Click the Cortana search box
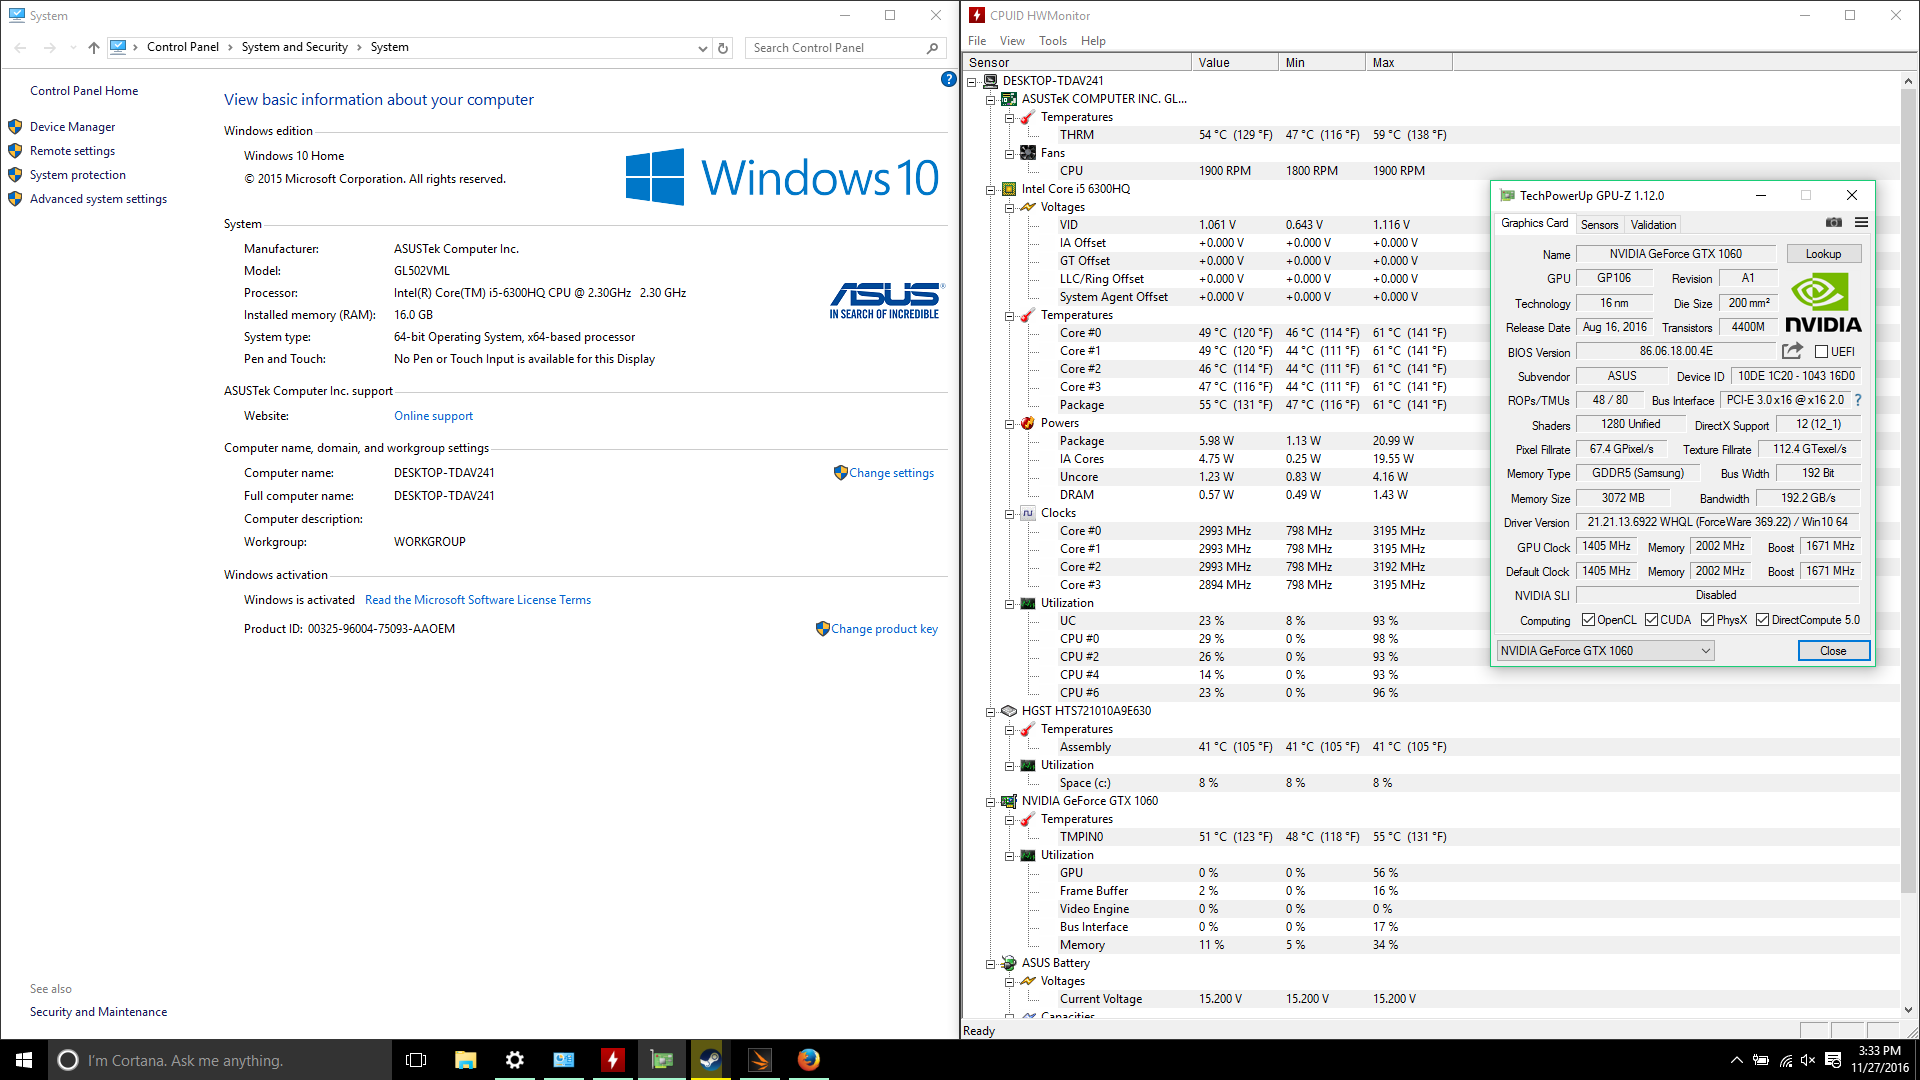 coord(220,1060)
